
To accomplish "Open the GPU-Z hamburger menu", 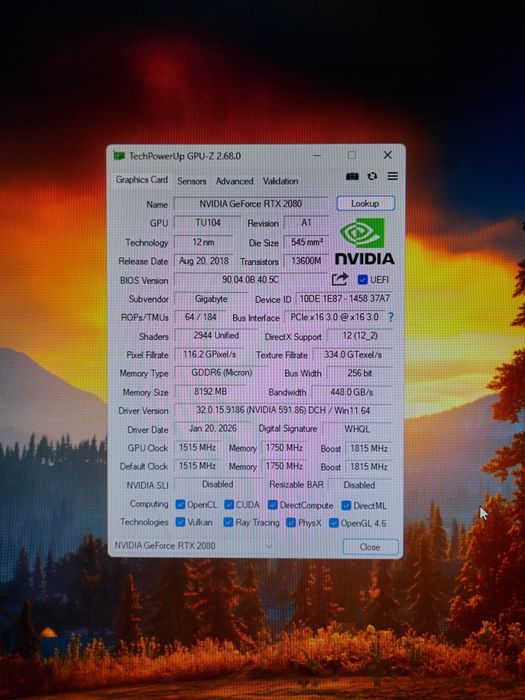I will 392,176.
